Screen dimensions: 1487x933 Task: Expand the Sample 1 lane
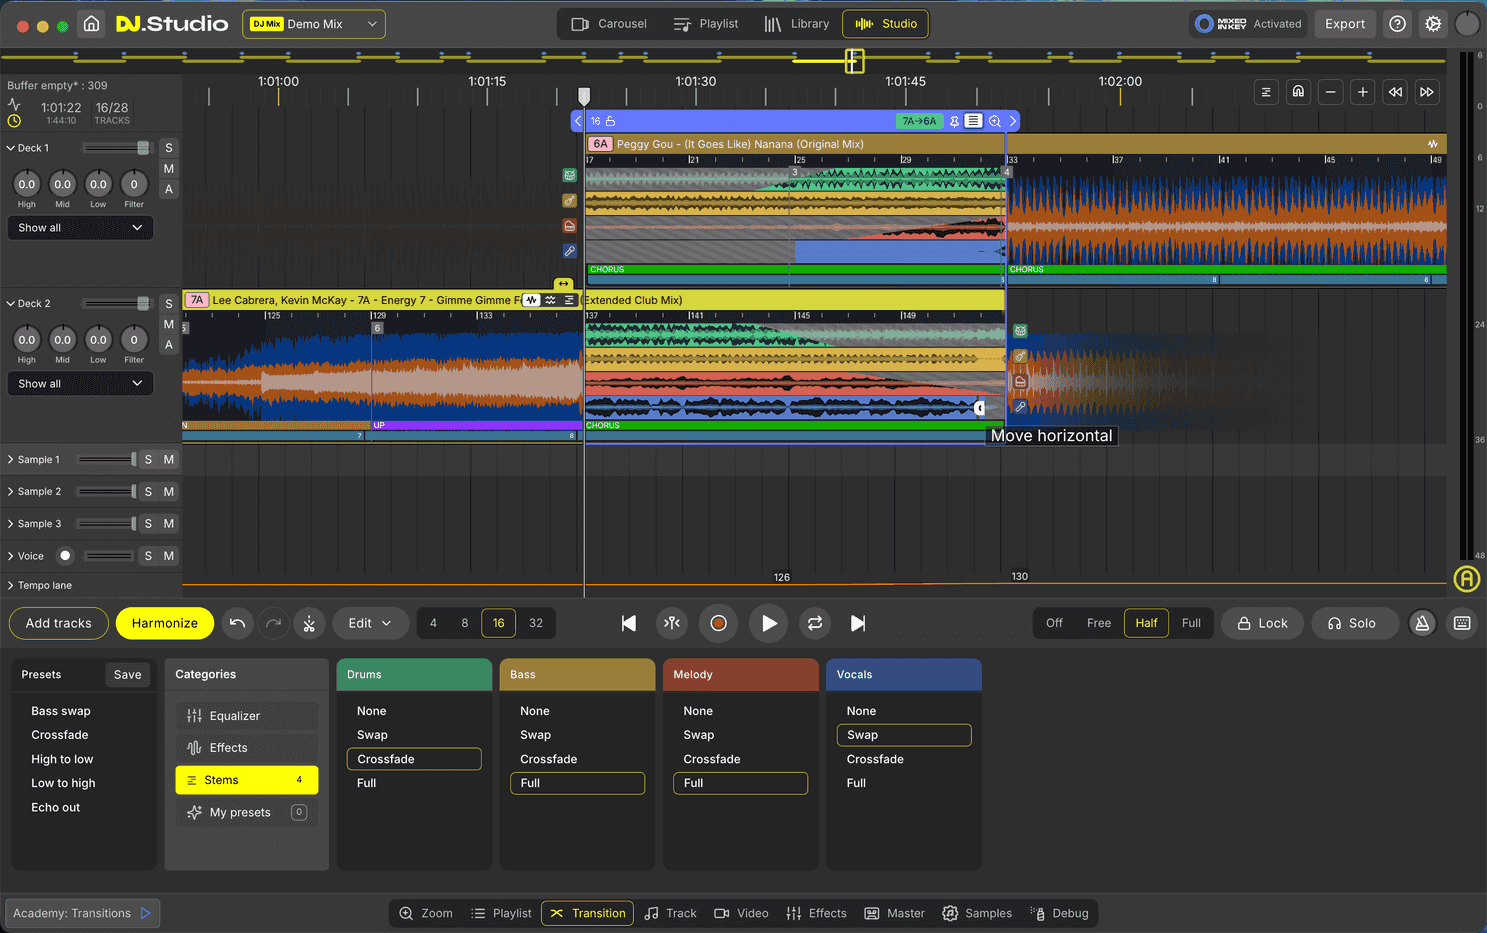(x=11, y=460)
